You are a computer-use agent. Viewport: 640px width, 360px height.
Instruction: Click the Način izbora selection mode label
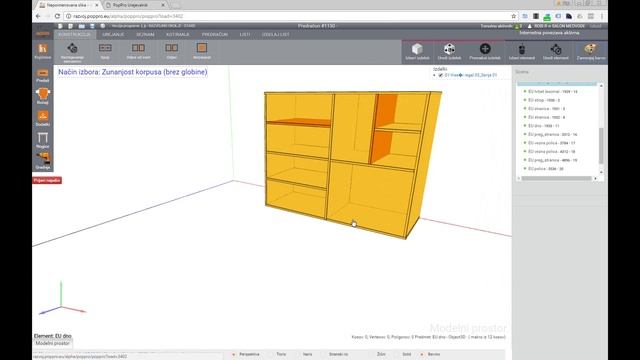[133, 72]
